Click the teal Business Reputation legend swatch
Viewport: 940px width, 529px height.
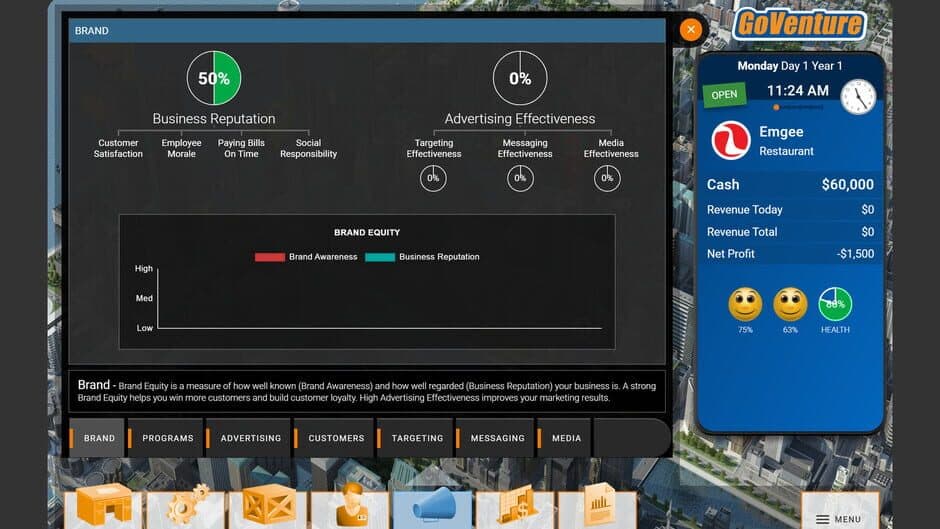click(380, 257)
